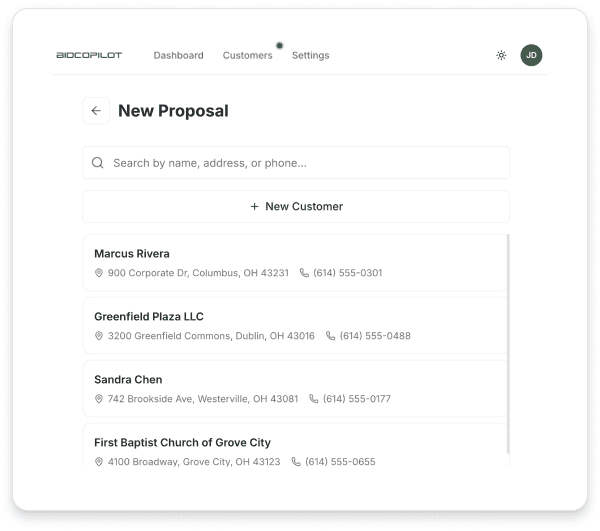This screenshot has height=531, width=600.
Task: Add a New Customer
Action: pyautogui.click(x=296, y=207)
